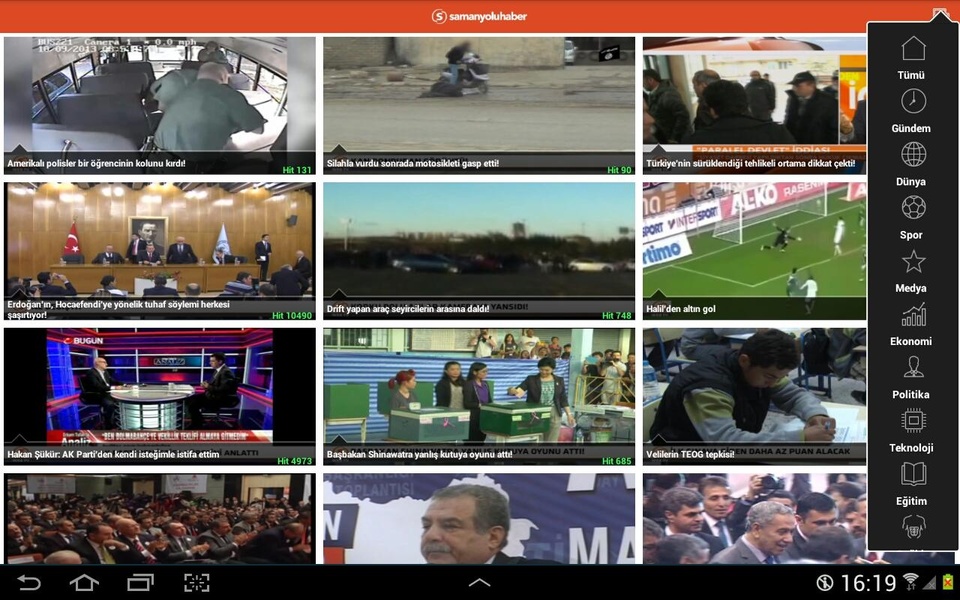
Task: Open the Spor soccer ball category
Action: coord(912,218)
